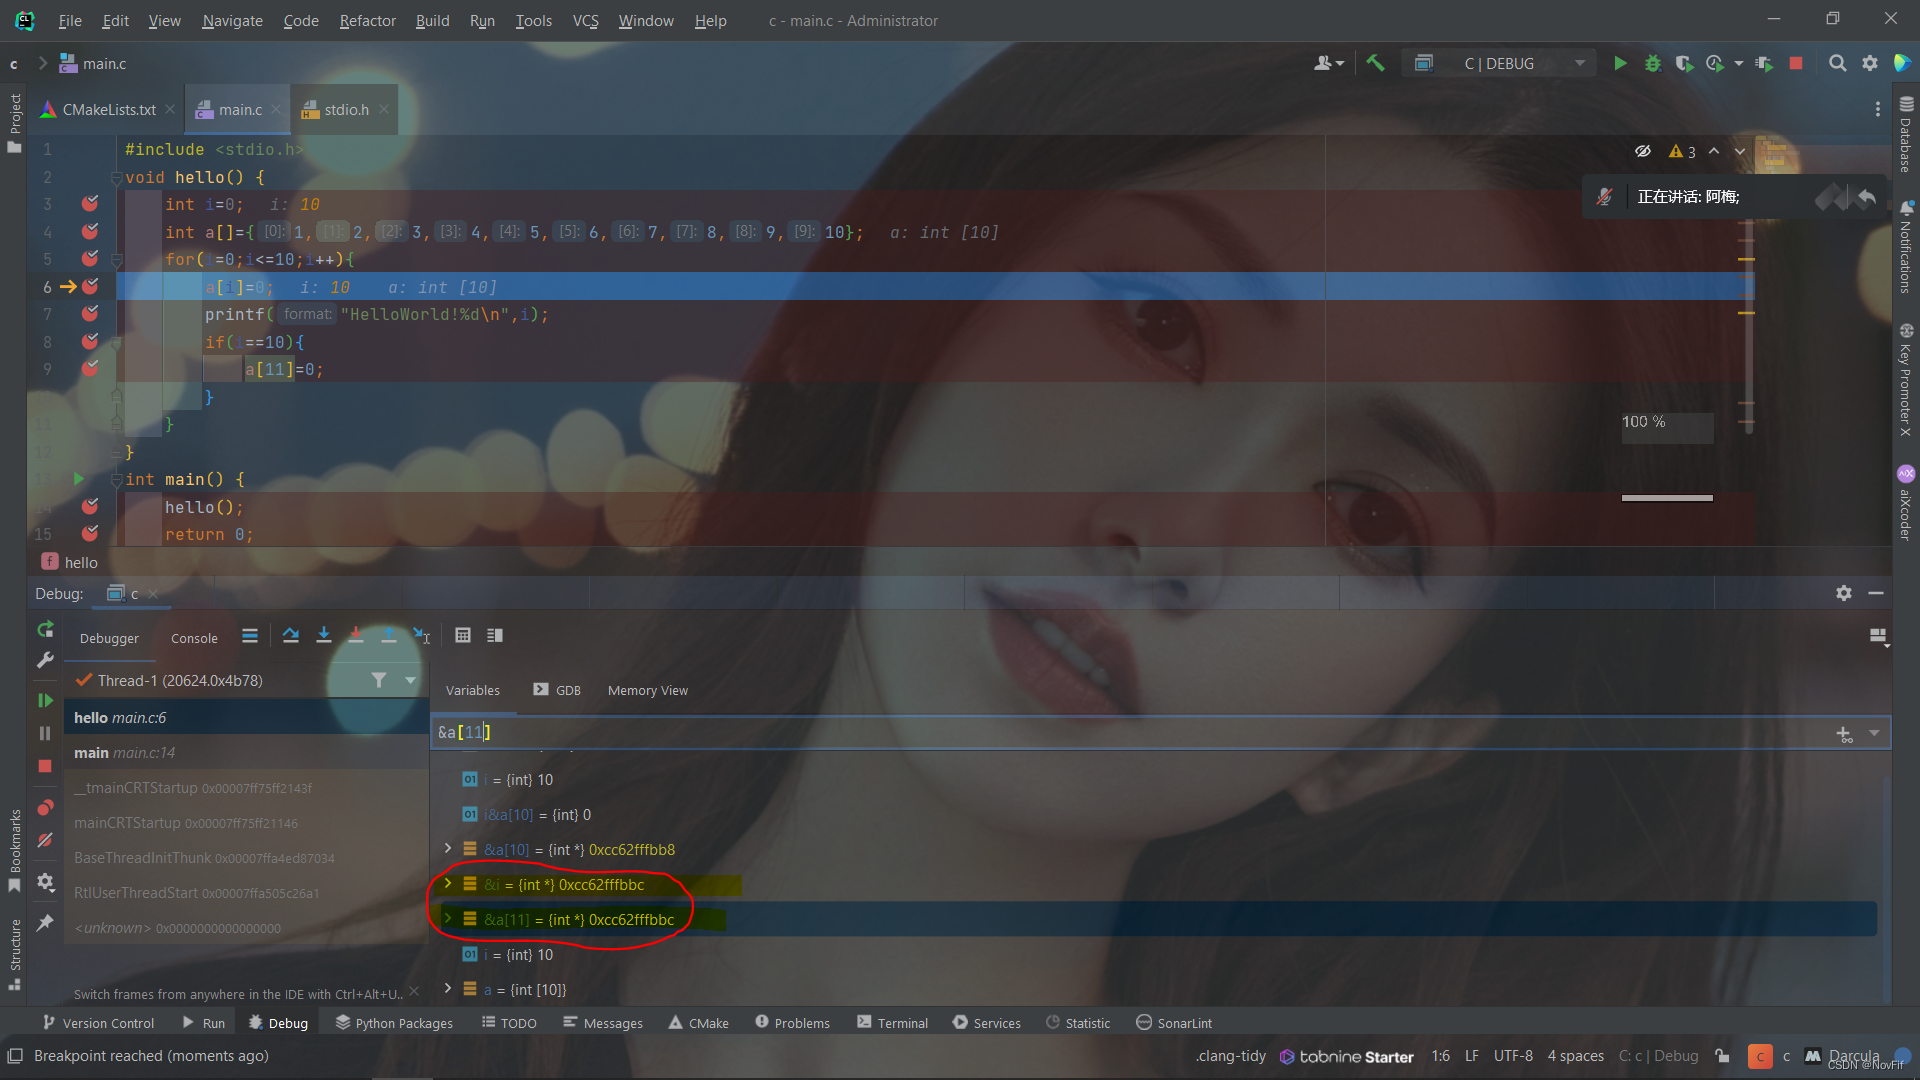Open View Breakpoints double-red-circle icon
This screenshot has height=1080, width=1920.
coord(45,807)
